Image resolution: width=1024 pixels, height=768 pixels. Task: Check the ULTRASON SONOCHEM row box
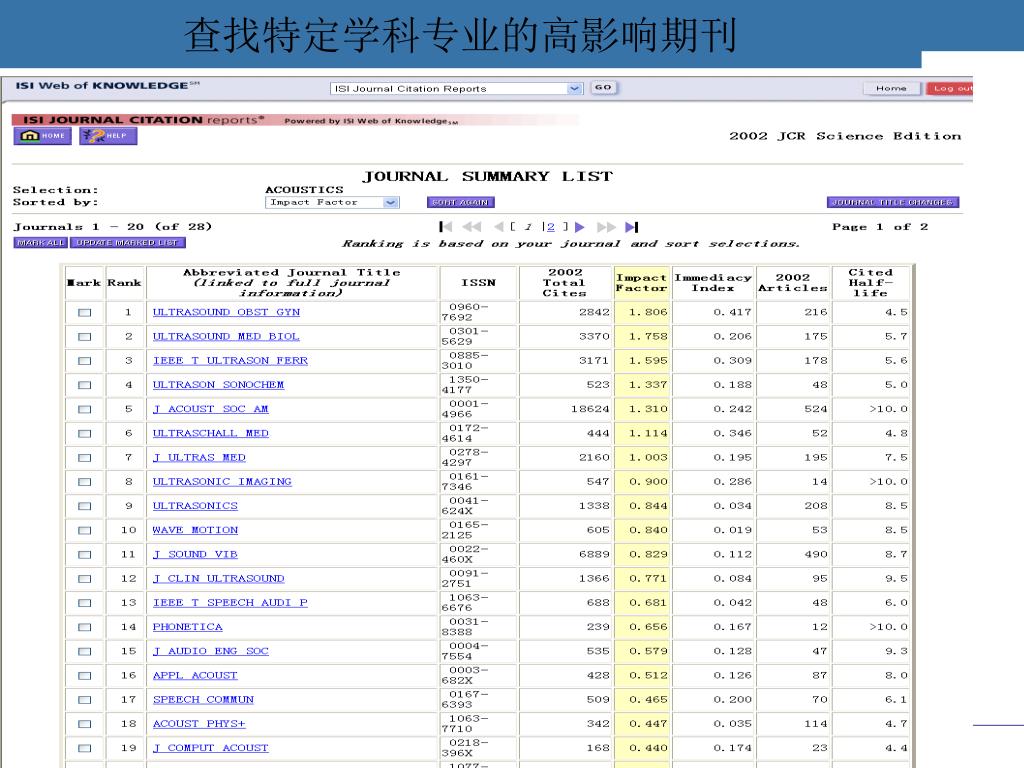85,385
